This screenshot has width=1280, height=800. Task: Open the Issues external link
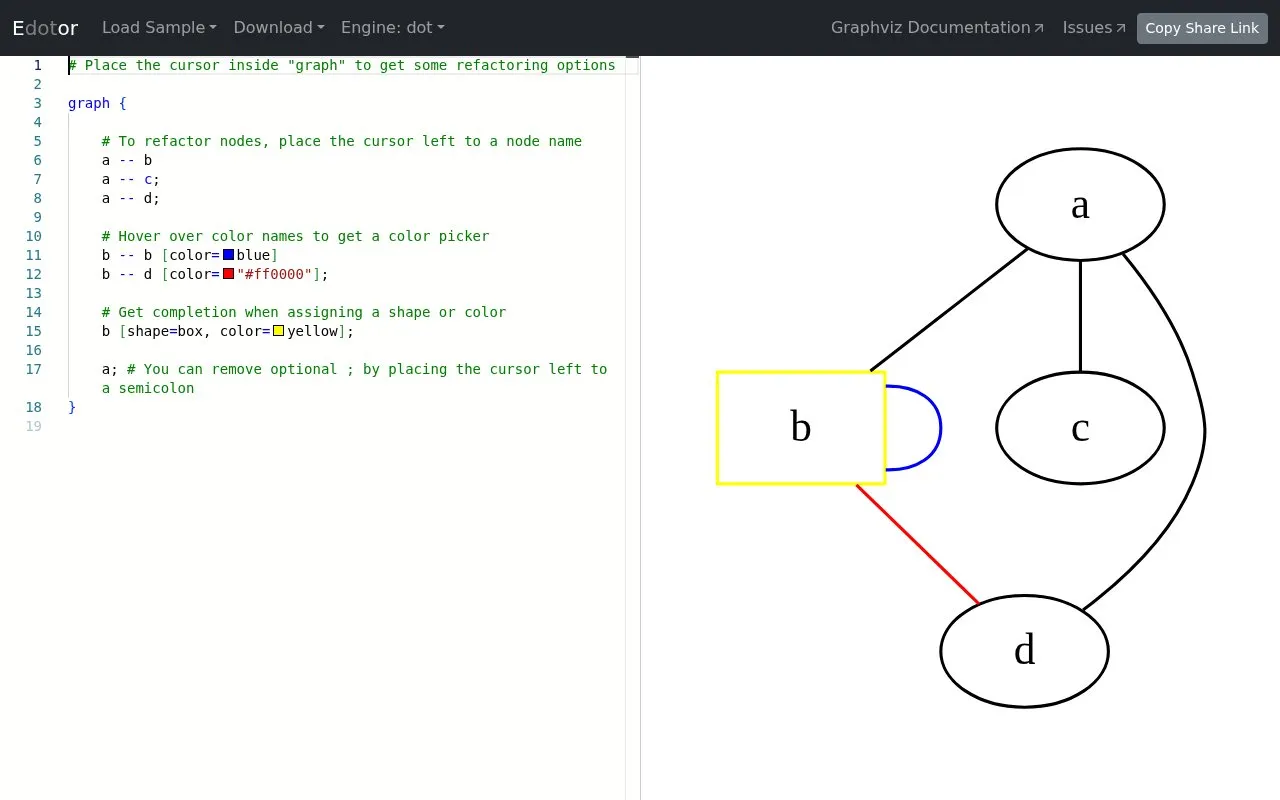[x=1094, y=28]
